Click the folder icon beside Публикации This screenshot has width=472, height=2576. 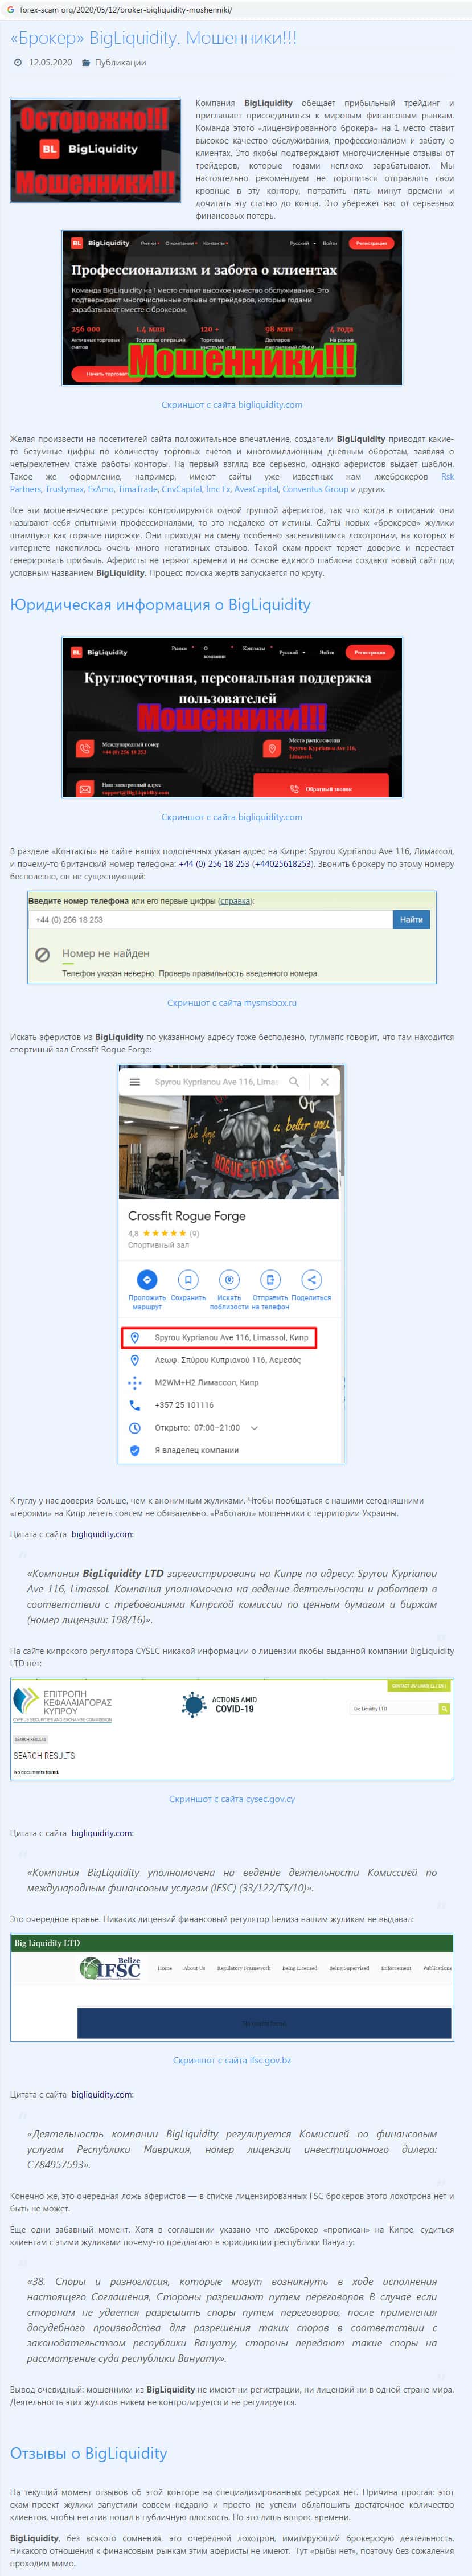(x=86, y=62)
